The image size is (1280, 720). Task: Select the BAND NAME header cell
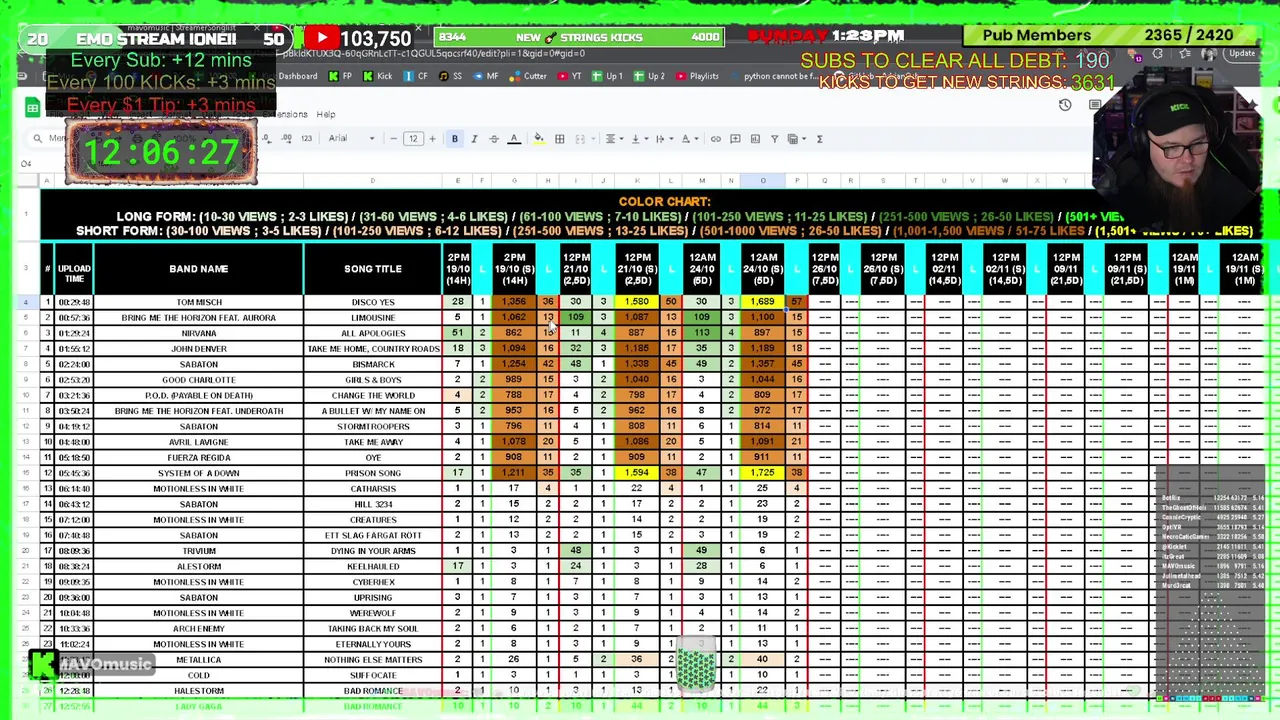[198, 269]
